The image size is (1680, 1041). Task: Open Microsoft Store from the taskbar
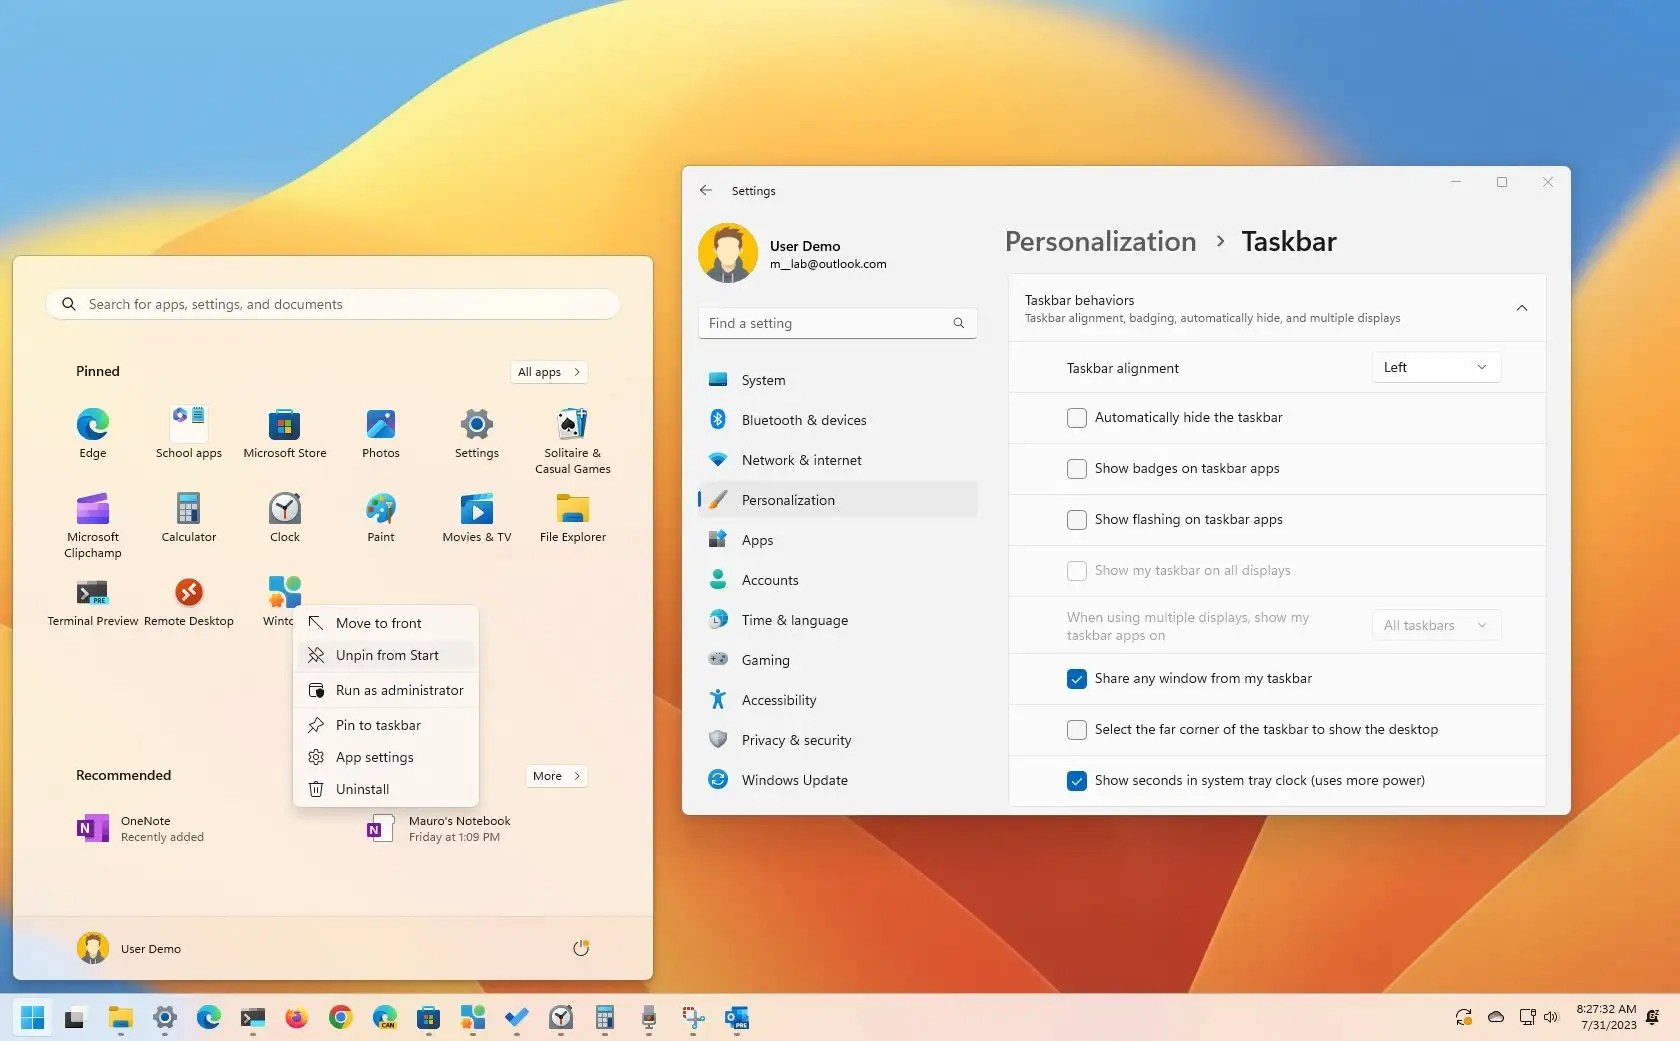point(428,1019)
